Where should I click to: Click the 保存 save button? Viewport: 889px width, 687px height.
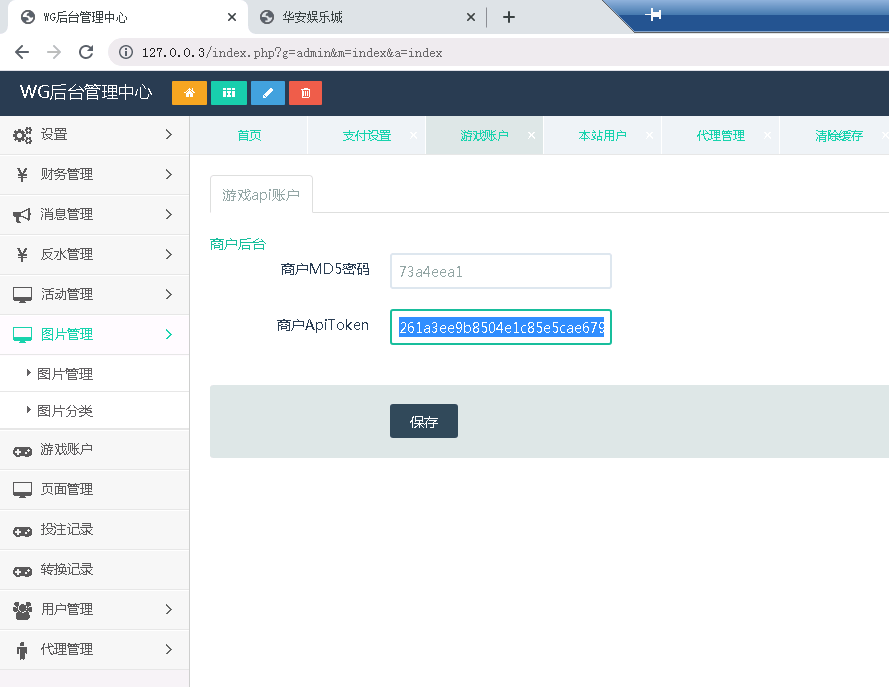pos(423,421)
